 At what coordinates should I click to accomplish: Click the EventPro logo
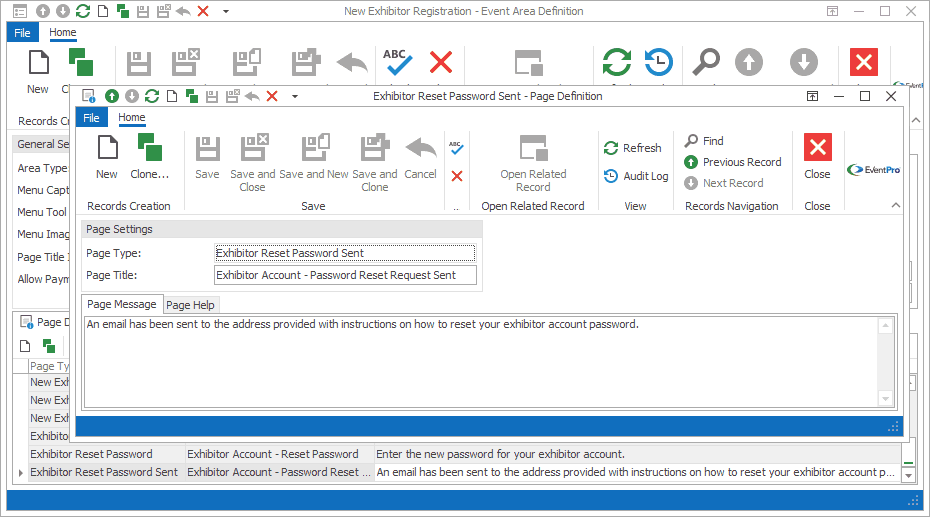[x=874, y=170]
